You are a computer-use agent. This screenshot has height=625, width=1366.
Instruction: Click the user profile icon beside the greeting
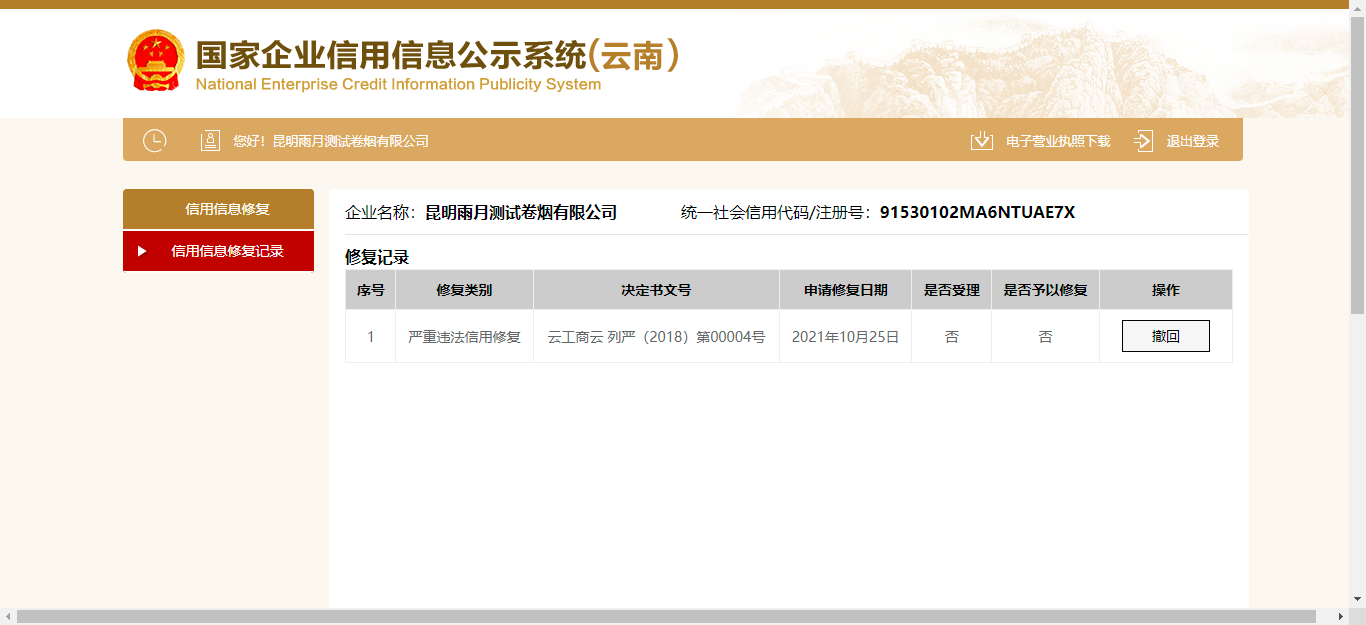210,141
